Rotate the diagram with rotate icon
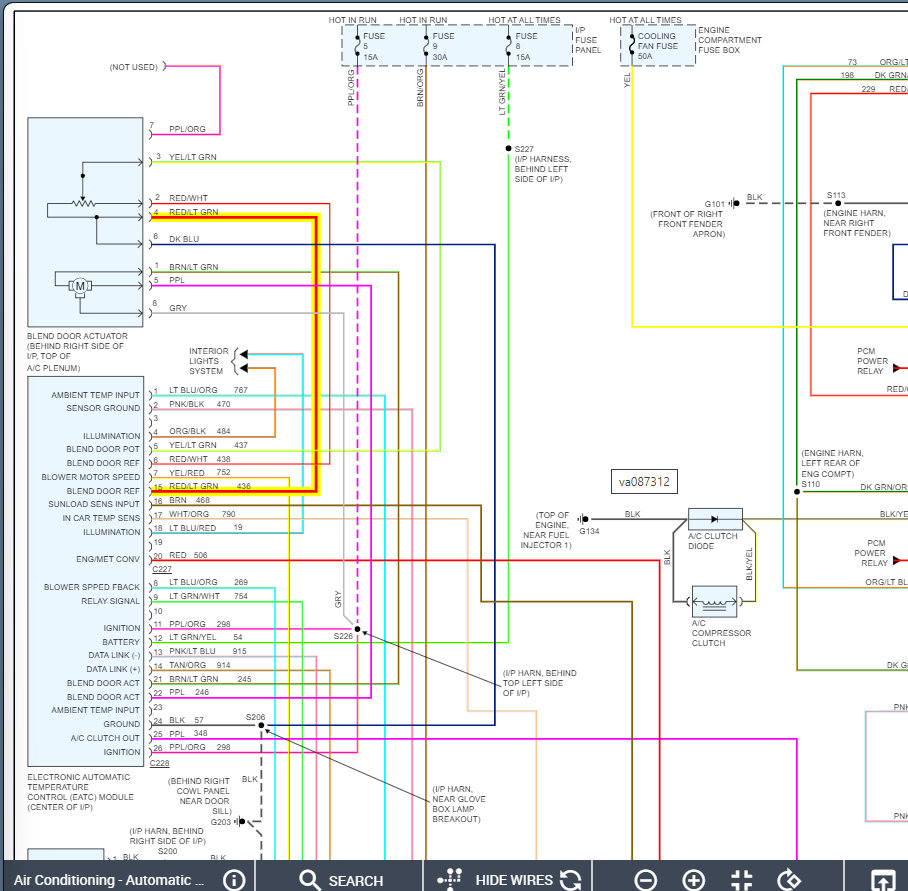 (x=789, y=880)
